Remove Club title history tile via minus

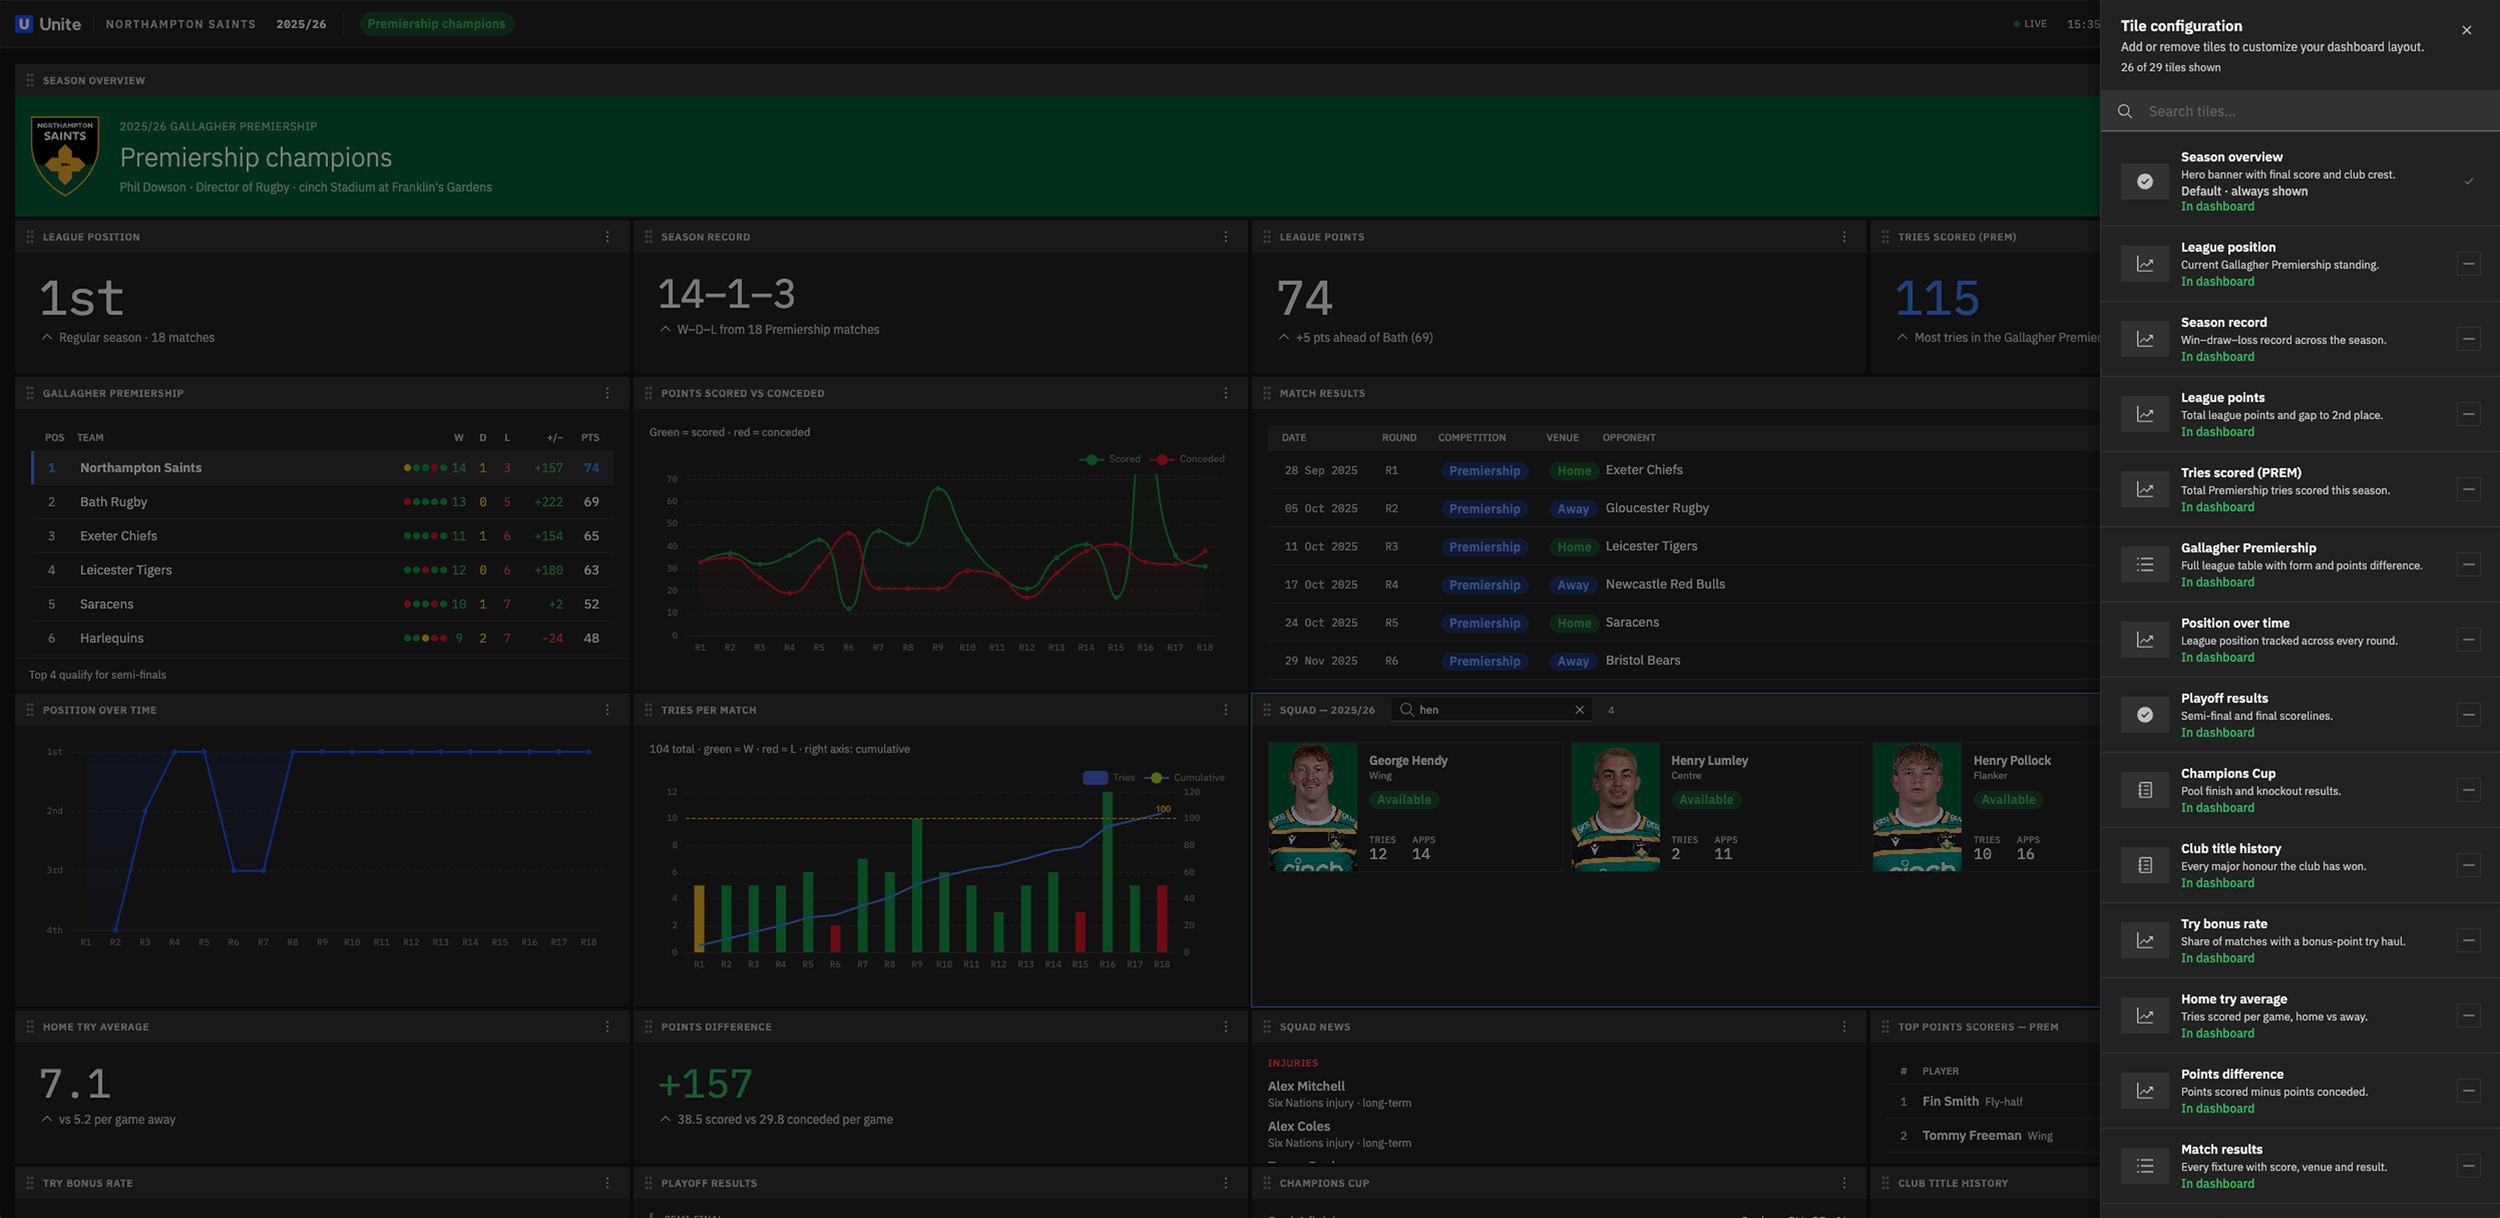tap(2468, 865)
